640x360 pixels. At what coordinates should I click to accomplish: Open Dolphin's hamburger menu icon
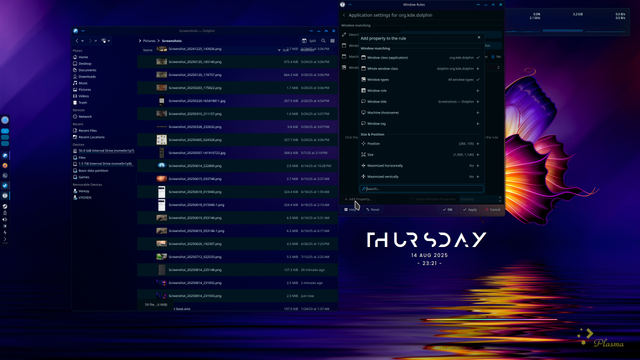[x=333, y=41]
